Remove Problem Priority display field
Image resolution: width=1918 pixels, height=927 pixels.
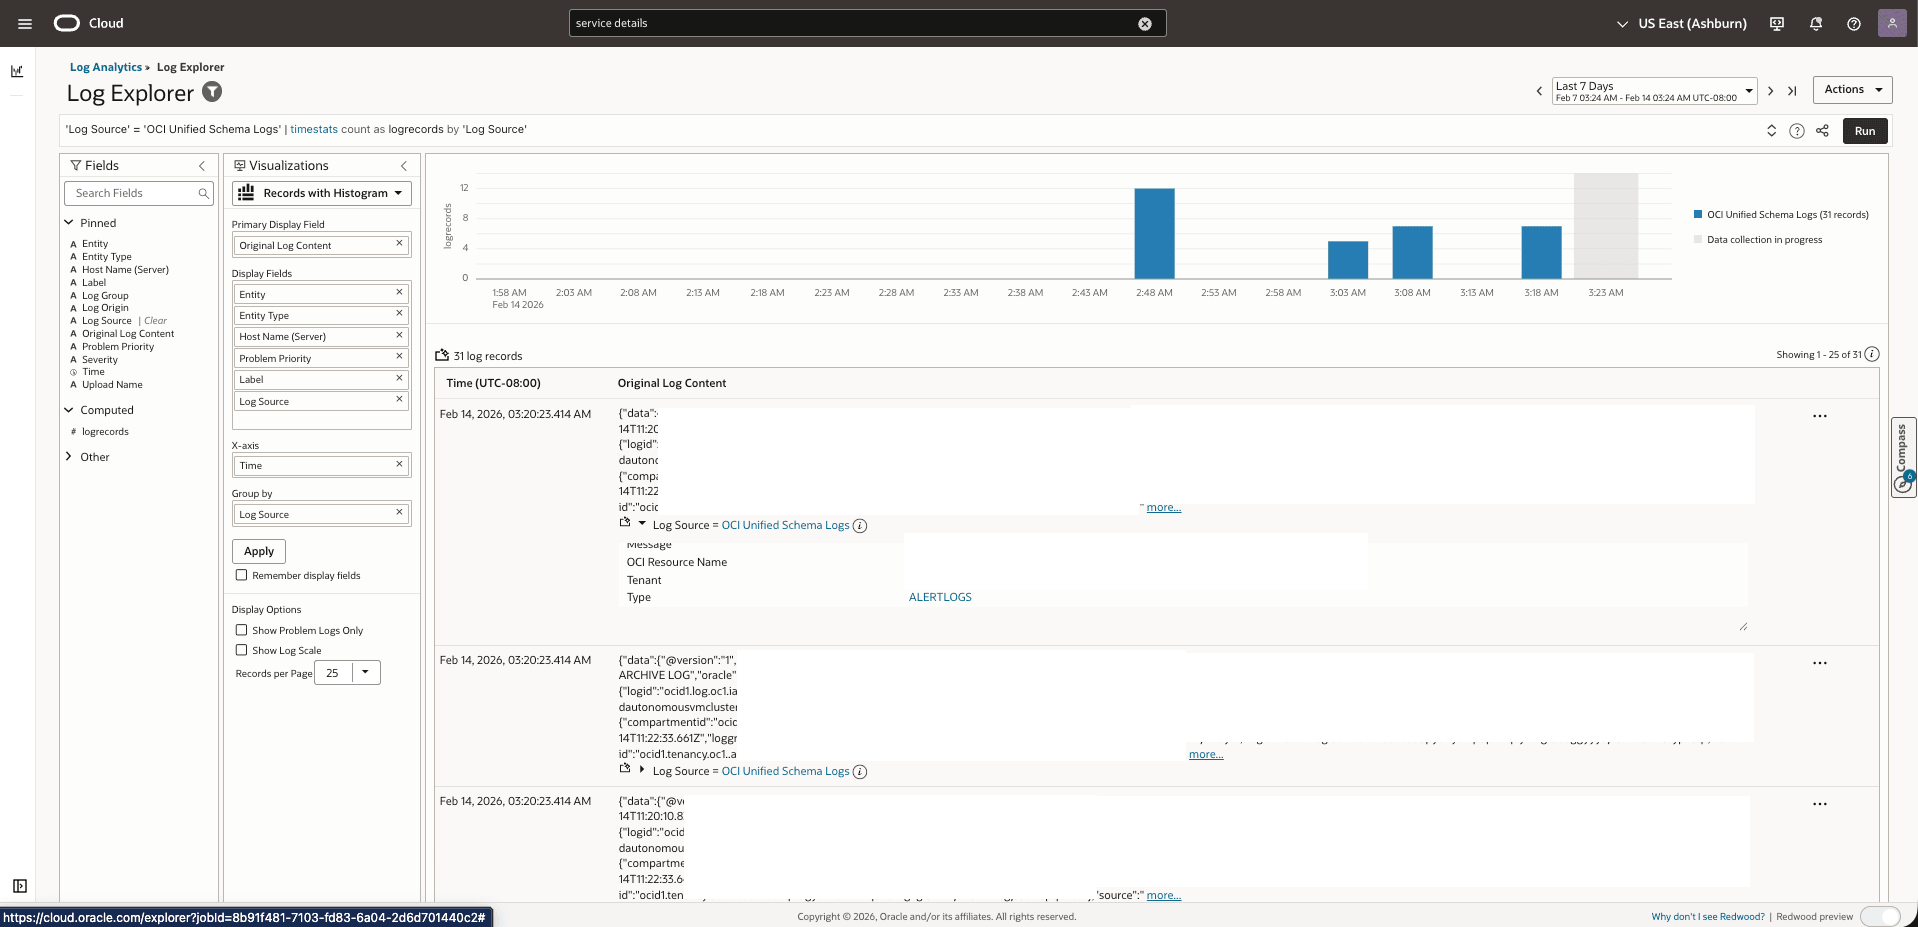coord(399,357)
